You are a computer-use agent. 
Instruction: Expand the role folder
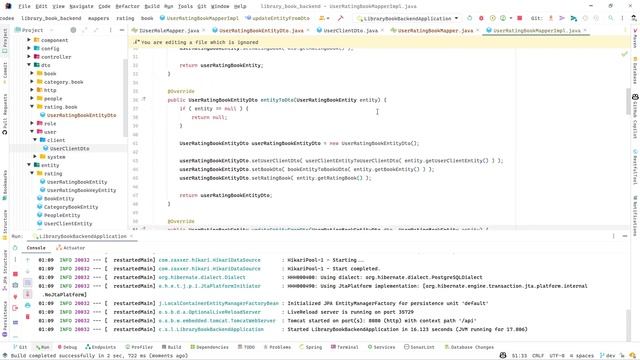click(32, 123)
